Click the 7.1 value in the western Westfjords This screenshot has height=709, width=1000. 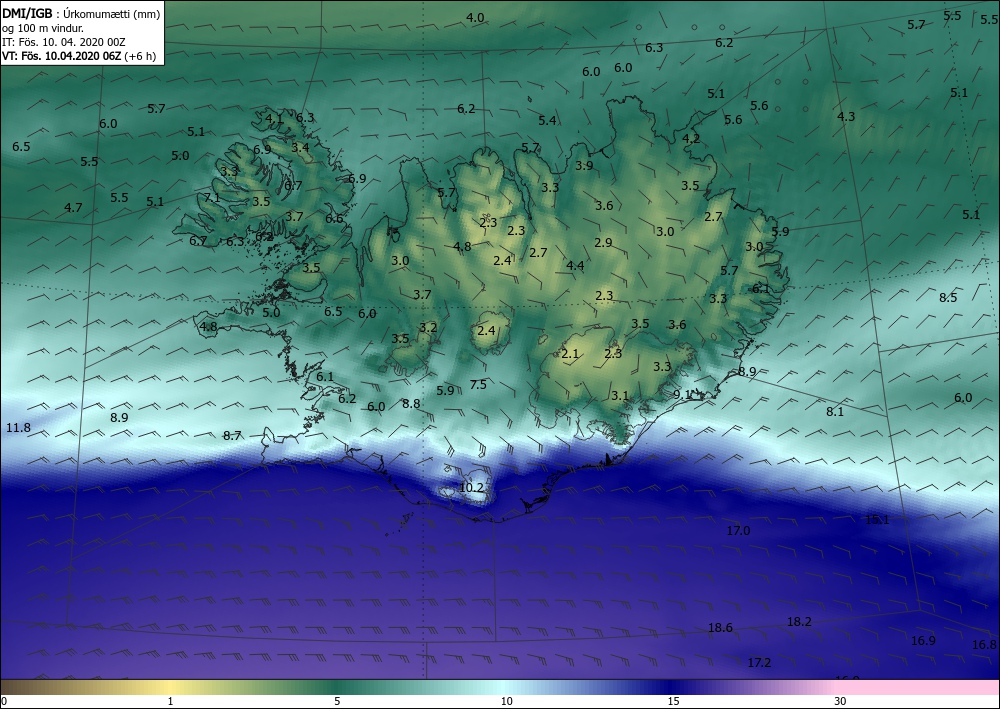(x=212, y=198)
